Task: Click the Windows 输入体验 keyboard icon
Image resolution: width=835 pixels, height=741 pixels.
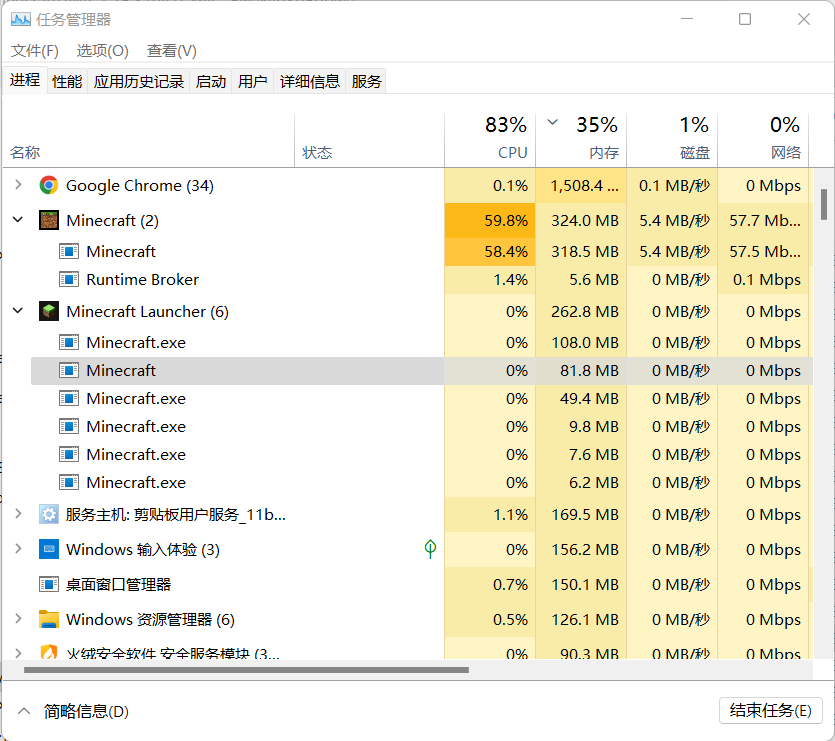Action: [48, 549]
